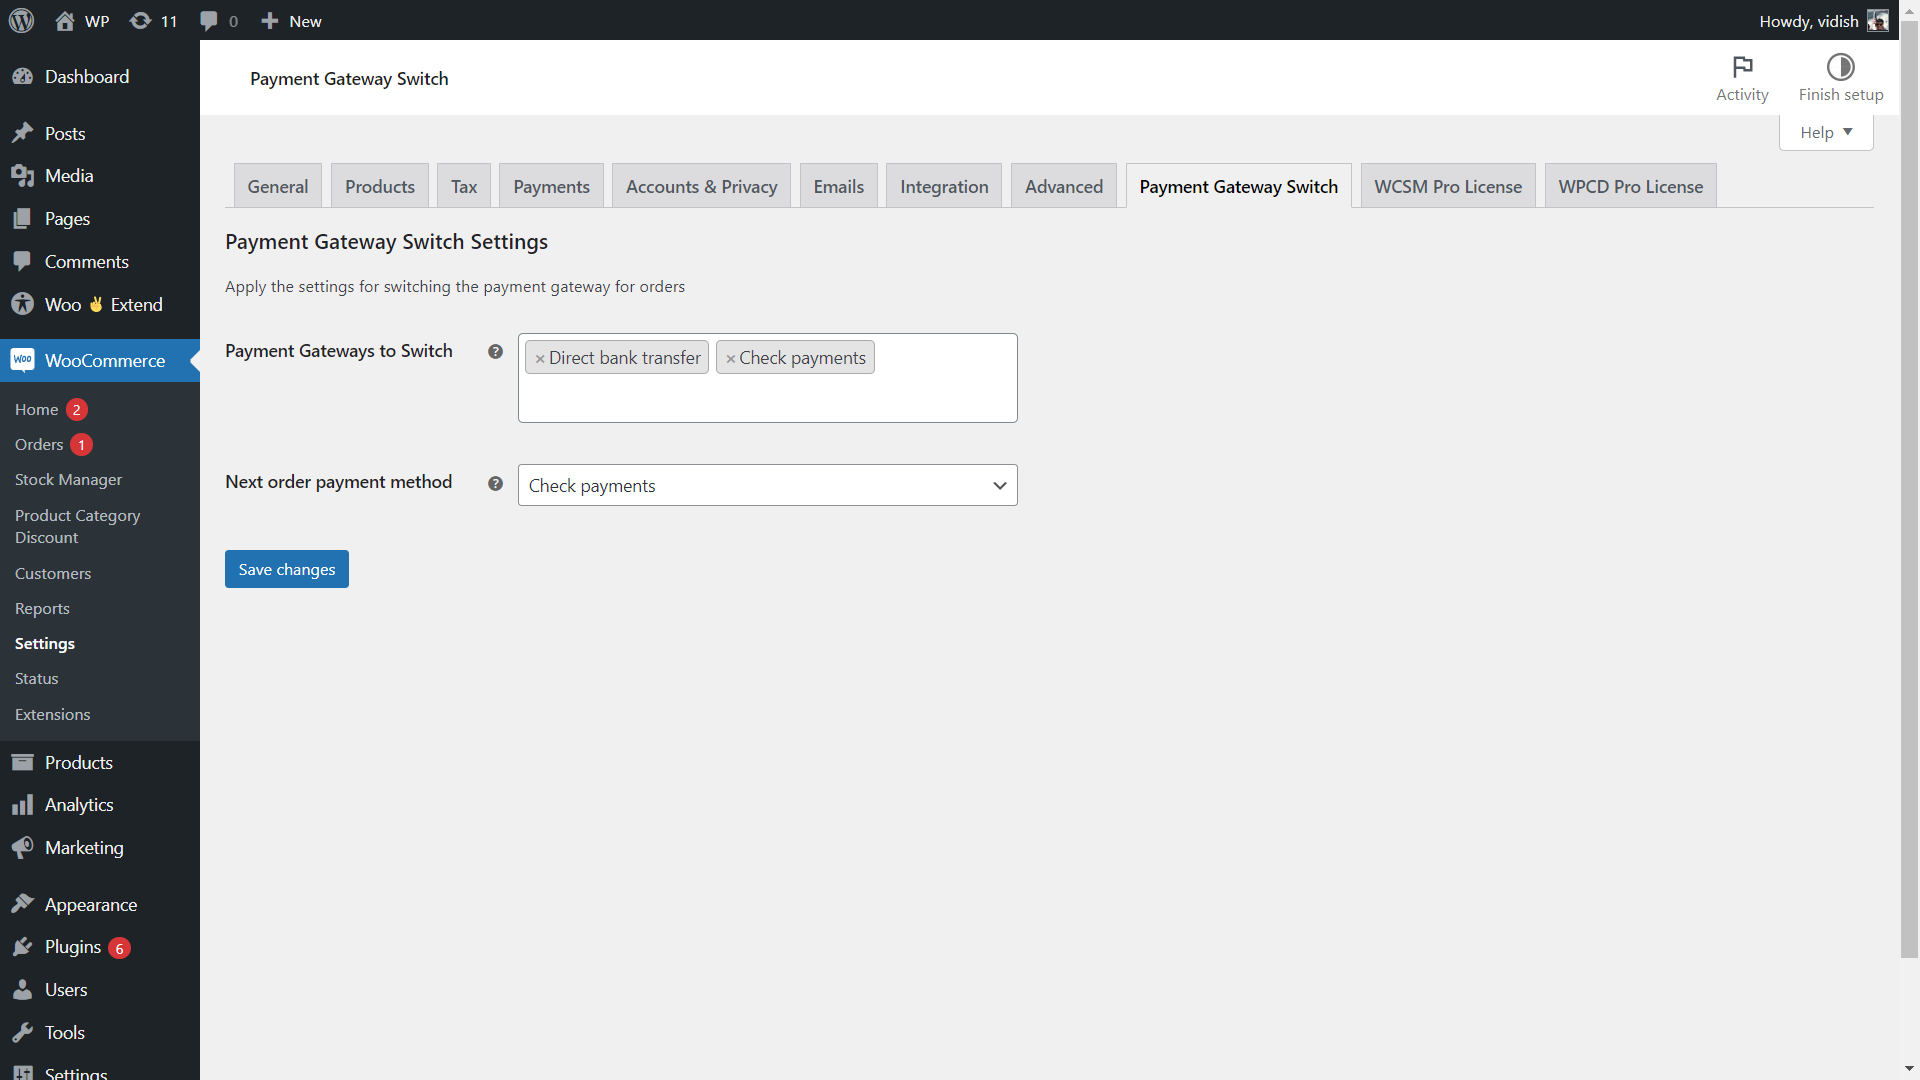
Task: Remove the Check payments tag
Action: click(x=730, y=359)
